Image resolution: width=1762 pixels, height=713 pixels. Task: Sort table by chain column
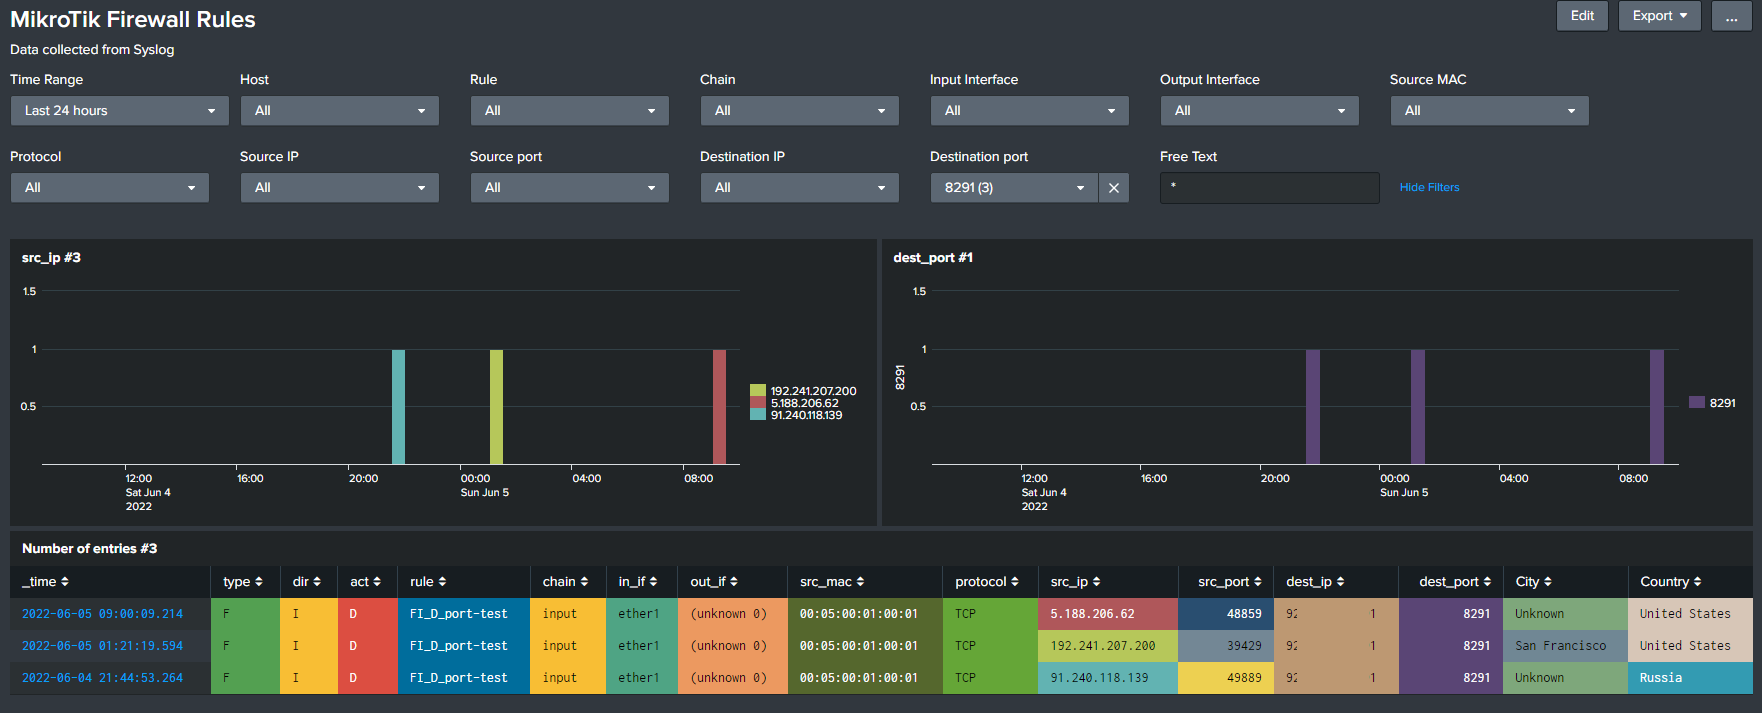(565, 582)
